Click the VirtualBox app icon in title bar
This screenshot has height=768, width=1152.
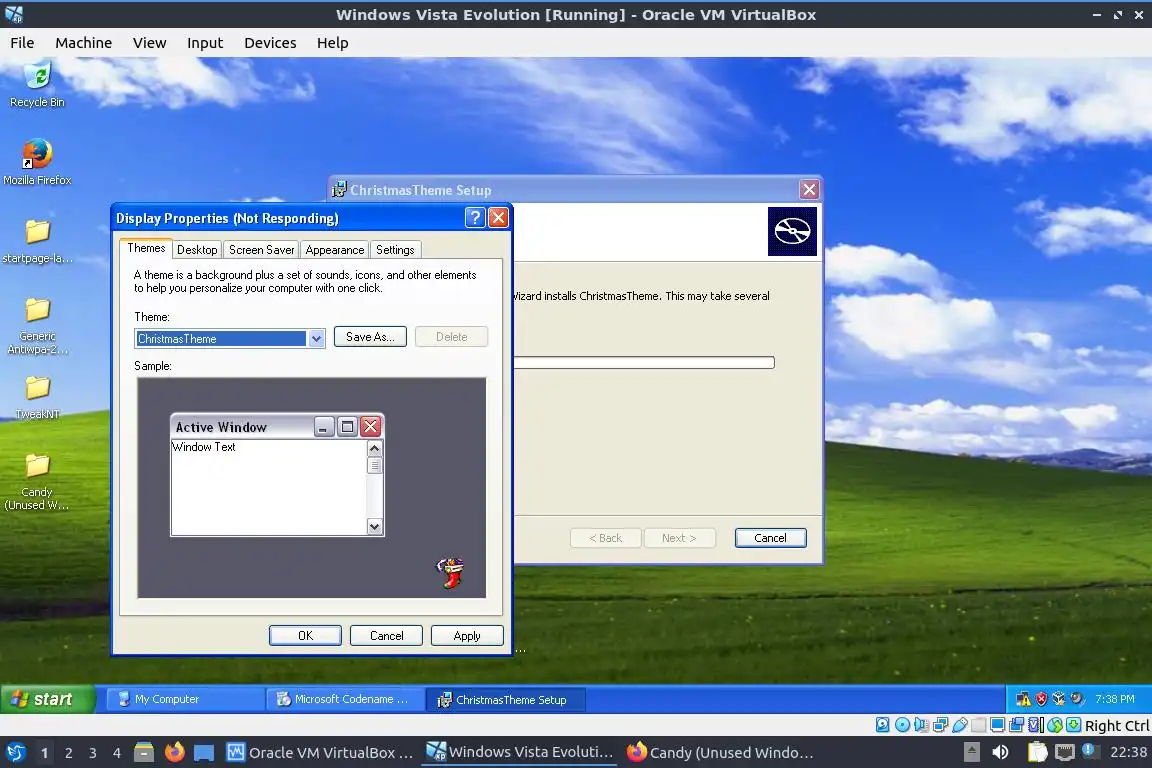[15, 14]
